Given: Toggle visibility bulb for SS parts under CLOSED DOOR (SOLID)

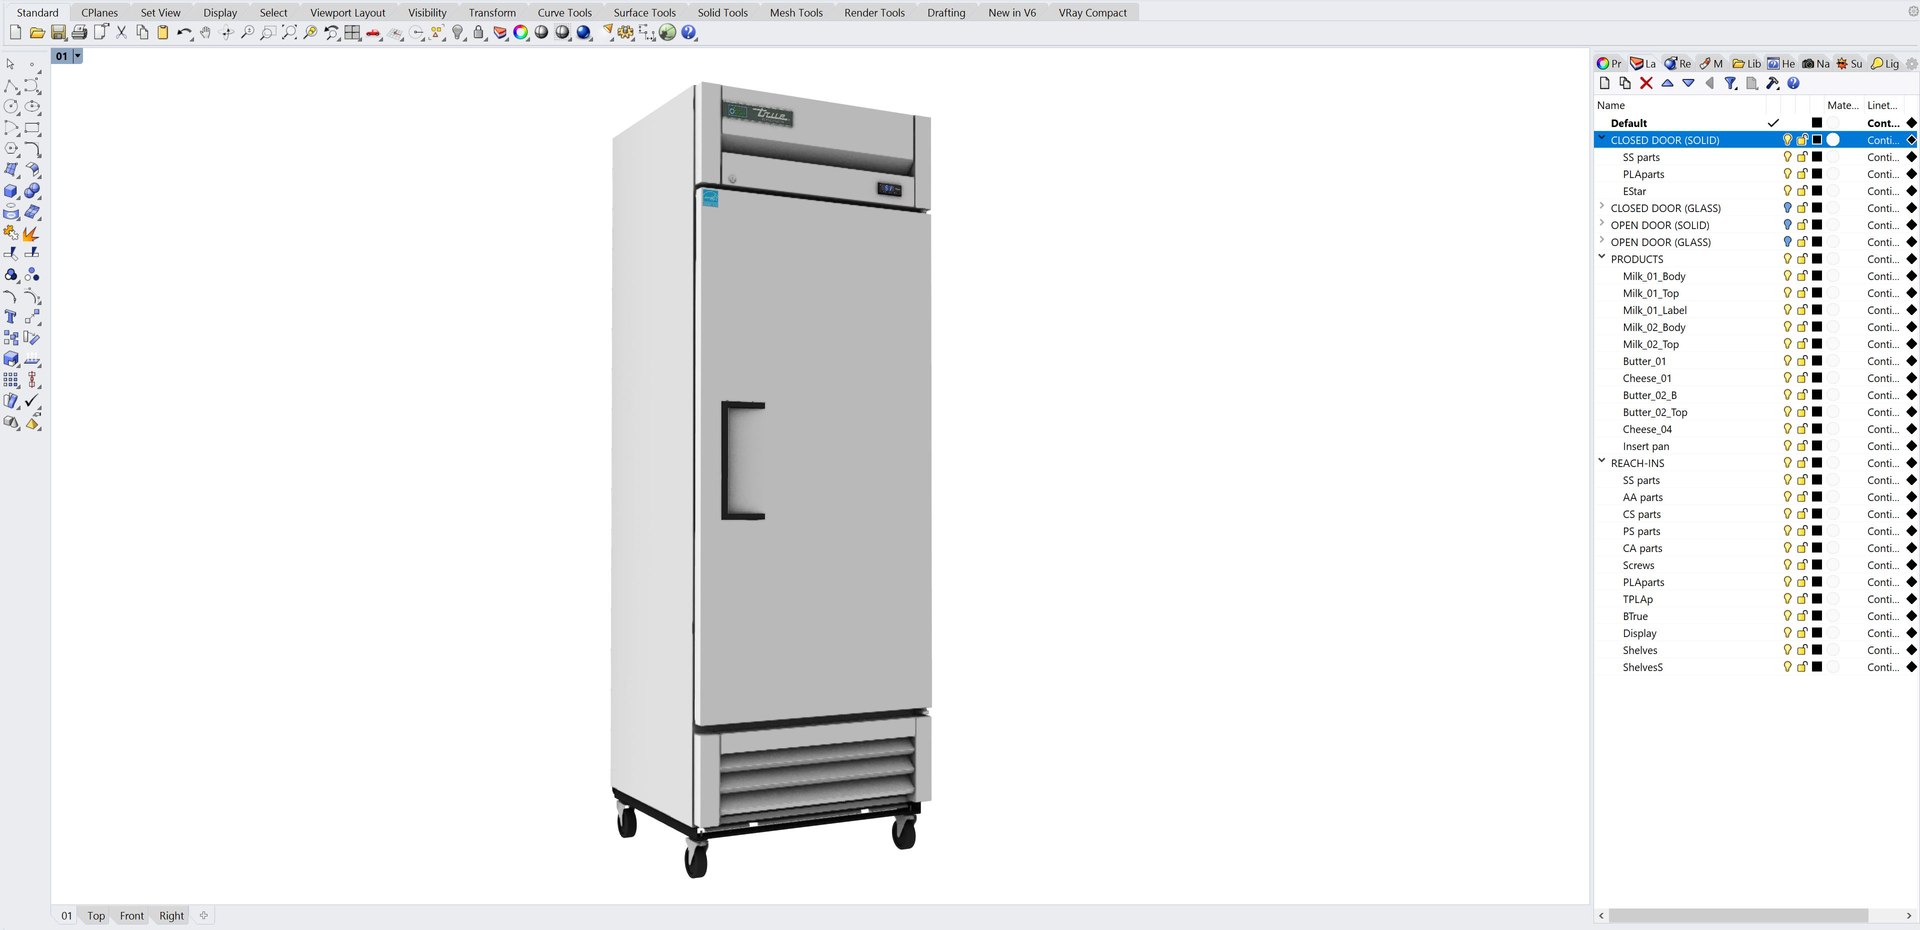Looking at the screenshot, I should point(1787,157).
